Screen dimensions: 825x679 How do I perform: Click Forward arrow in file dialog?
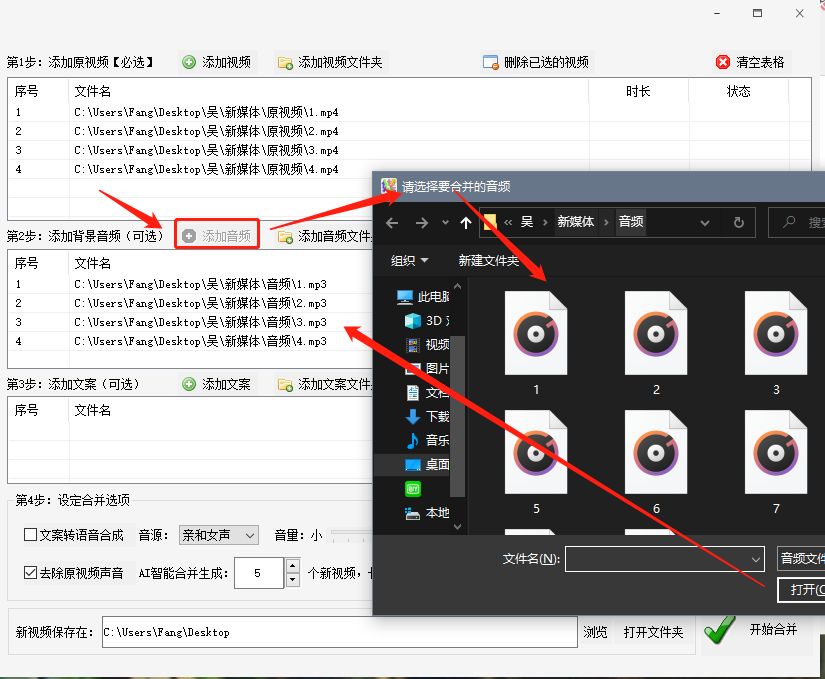[x=421, y=223]
